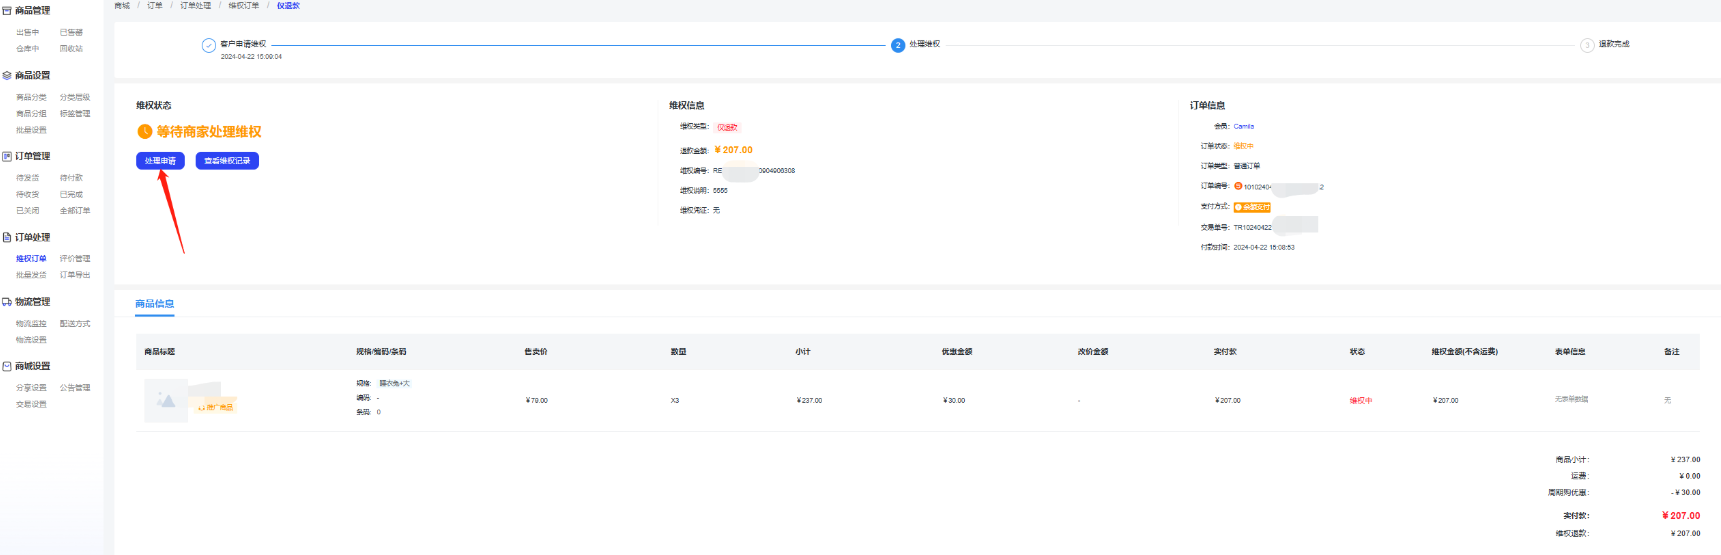Click the 物流管理 truck icon
This screenshot has width=1721, height=555.
(7, 302)
